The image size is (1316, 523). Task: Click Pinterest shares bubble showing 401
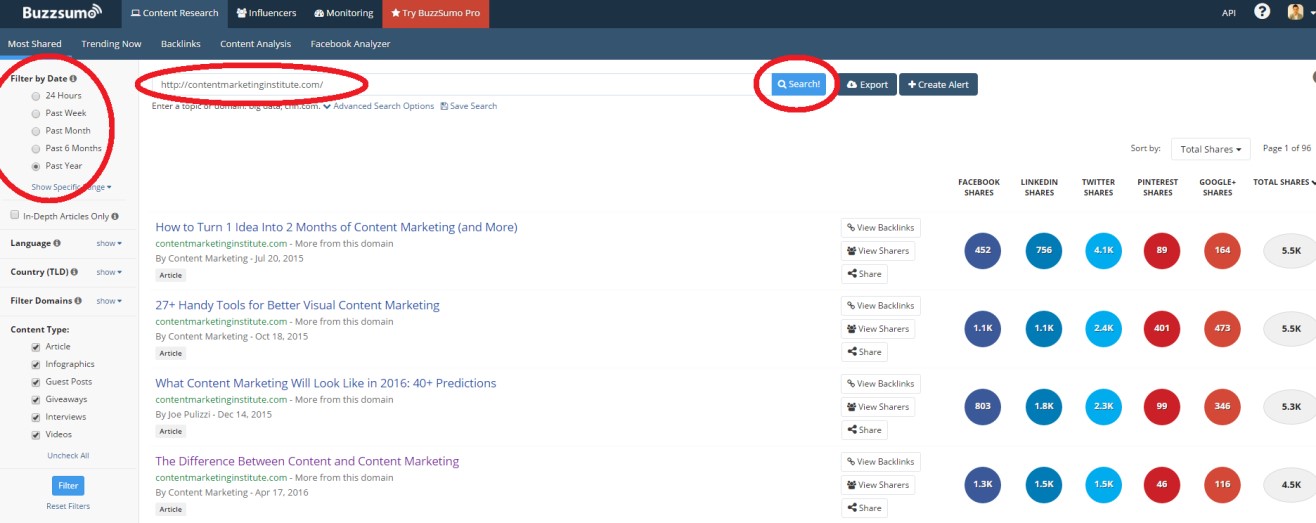pos(1162,328)
